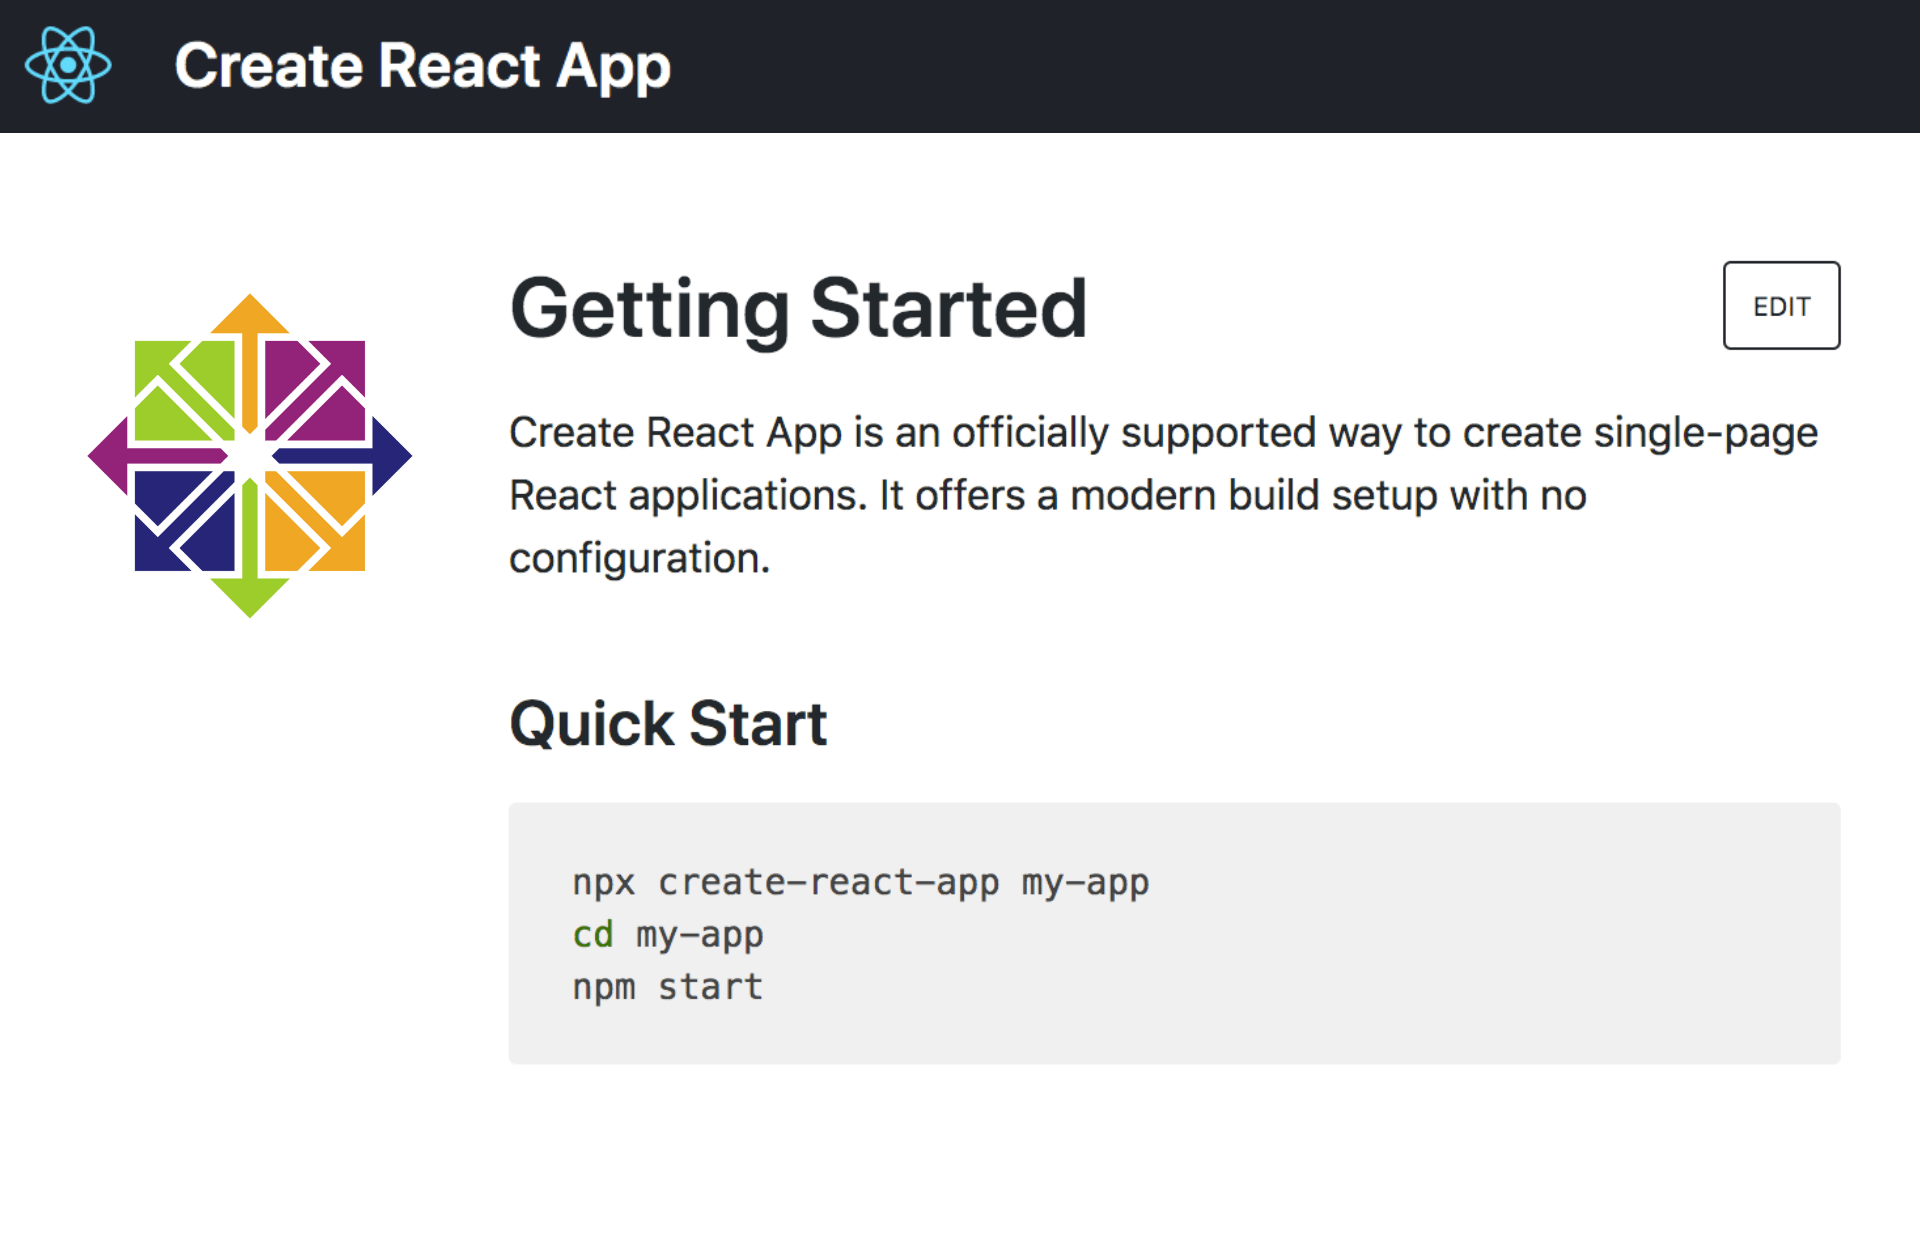The image size is (1920, 1260).
Task: Click the 'cd my-app' code line
Action: 668,934
